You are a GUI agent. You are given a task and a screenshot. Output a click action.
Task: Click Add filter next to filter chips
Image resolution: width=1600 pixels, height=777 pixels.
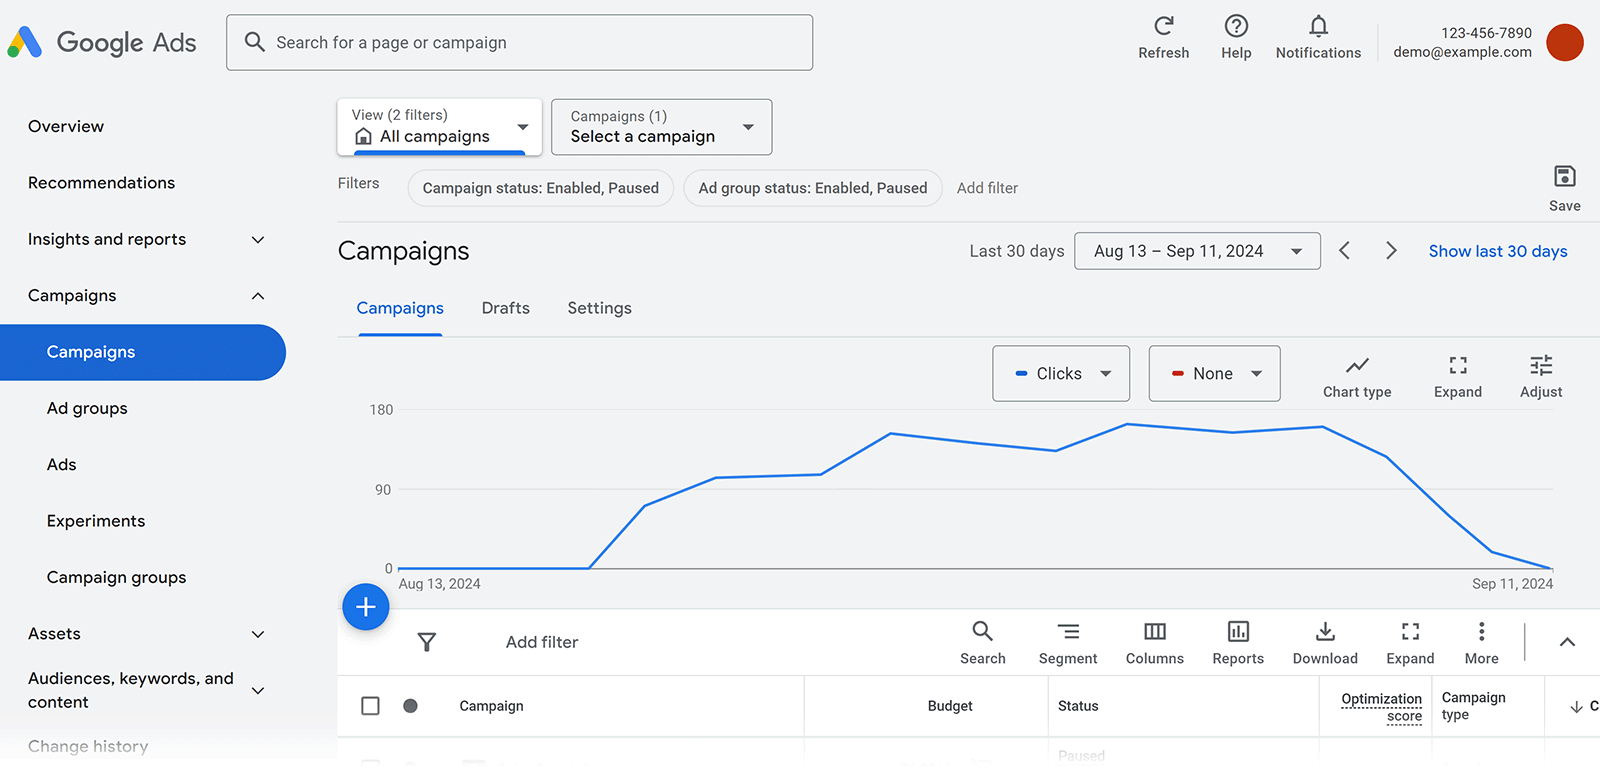click(987, 188)
